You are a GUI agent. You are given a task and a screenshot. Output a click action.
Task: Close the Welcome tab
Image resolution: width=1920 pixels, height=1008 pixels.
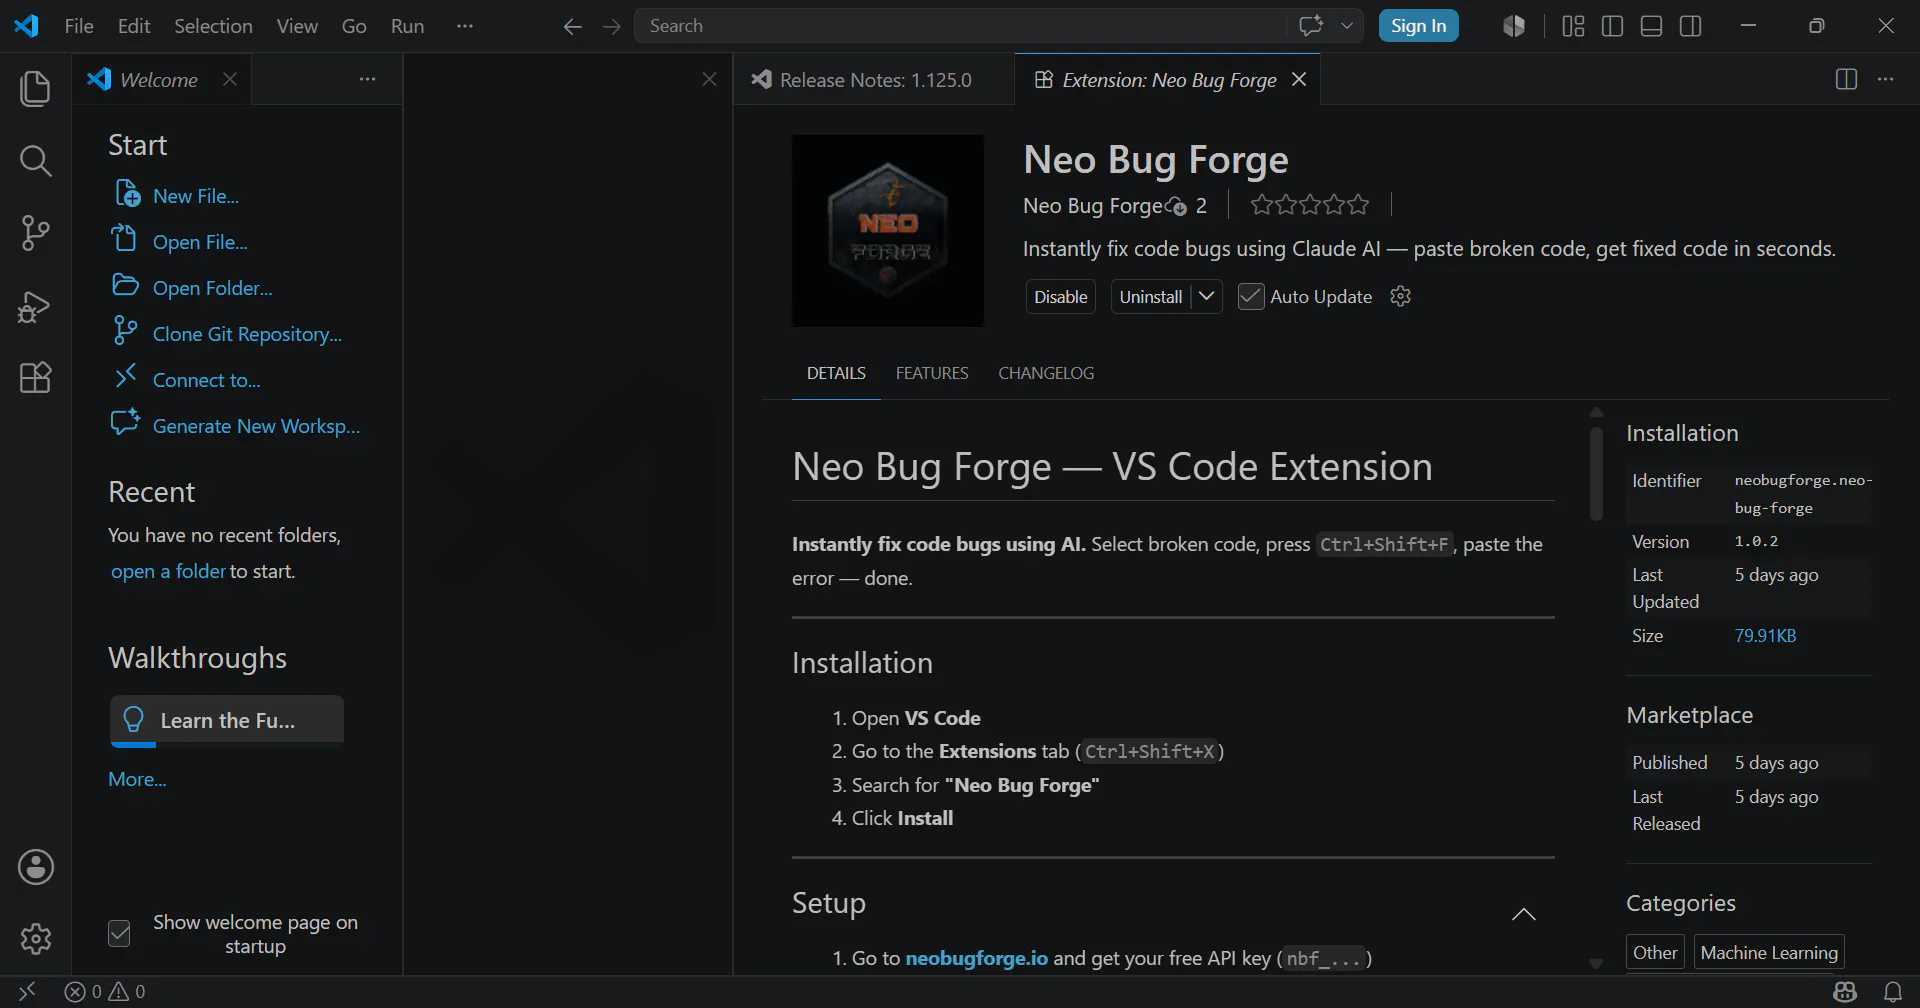click(230, 79)
